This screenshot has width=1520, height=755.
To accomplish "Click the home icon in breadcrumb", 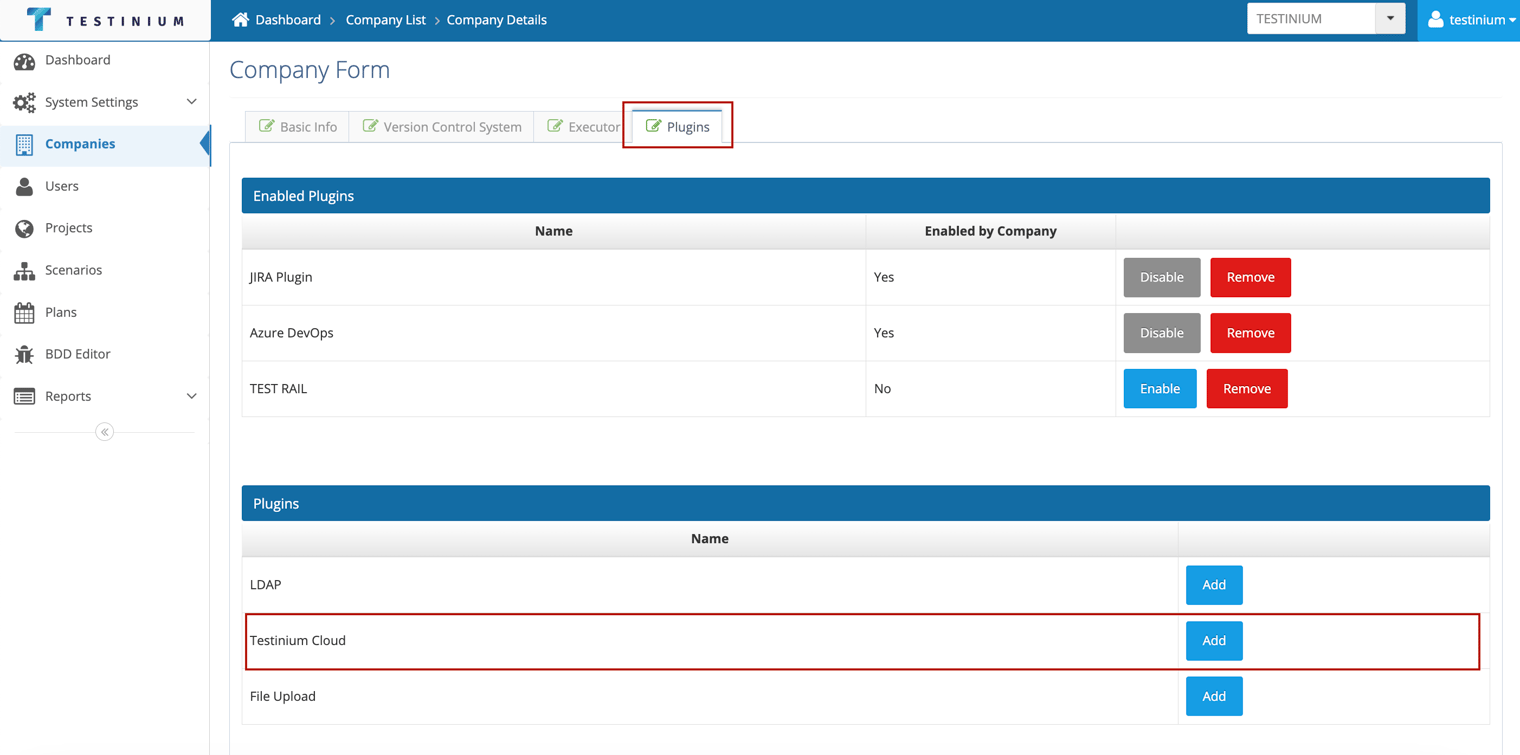I will click(x=240, y=19).
